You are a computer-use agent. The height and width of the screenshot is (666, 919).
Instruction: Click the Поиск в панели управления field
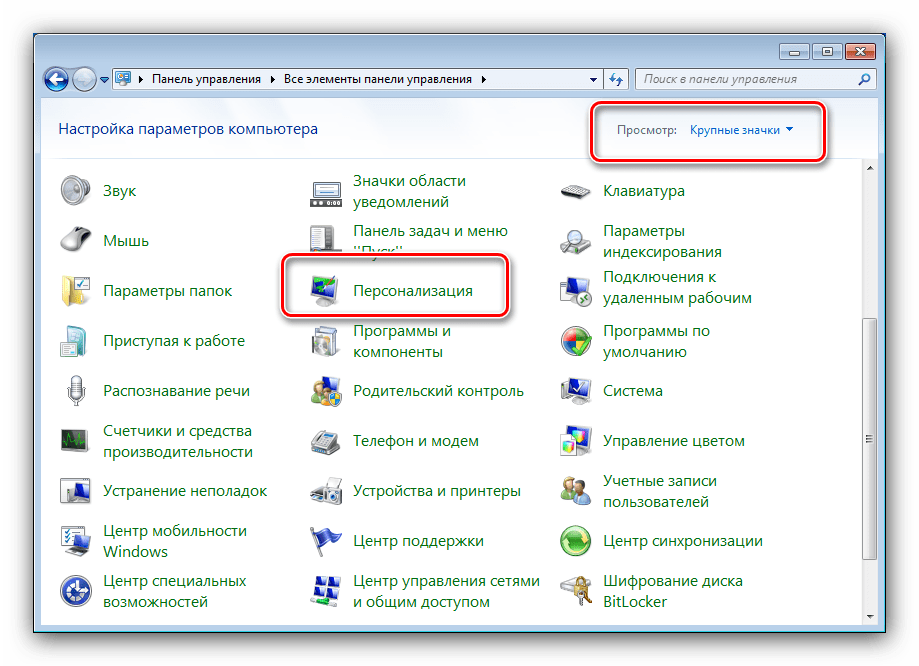click(745, 79)
